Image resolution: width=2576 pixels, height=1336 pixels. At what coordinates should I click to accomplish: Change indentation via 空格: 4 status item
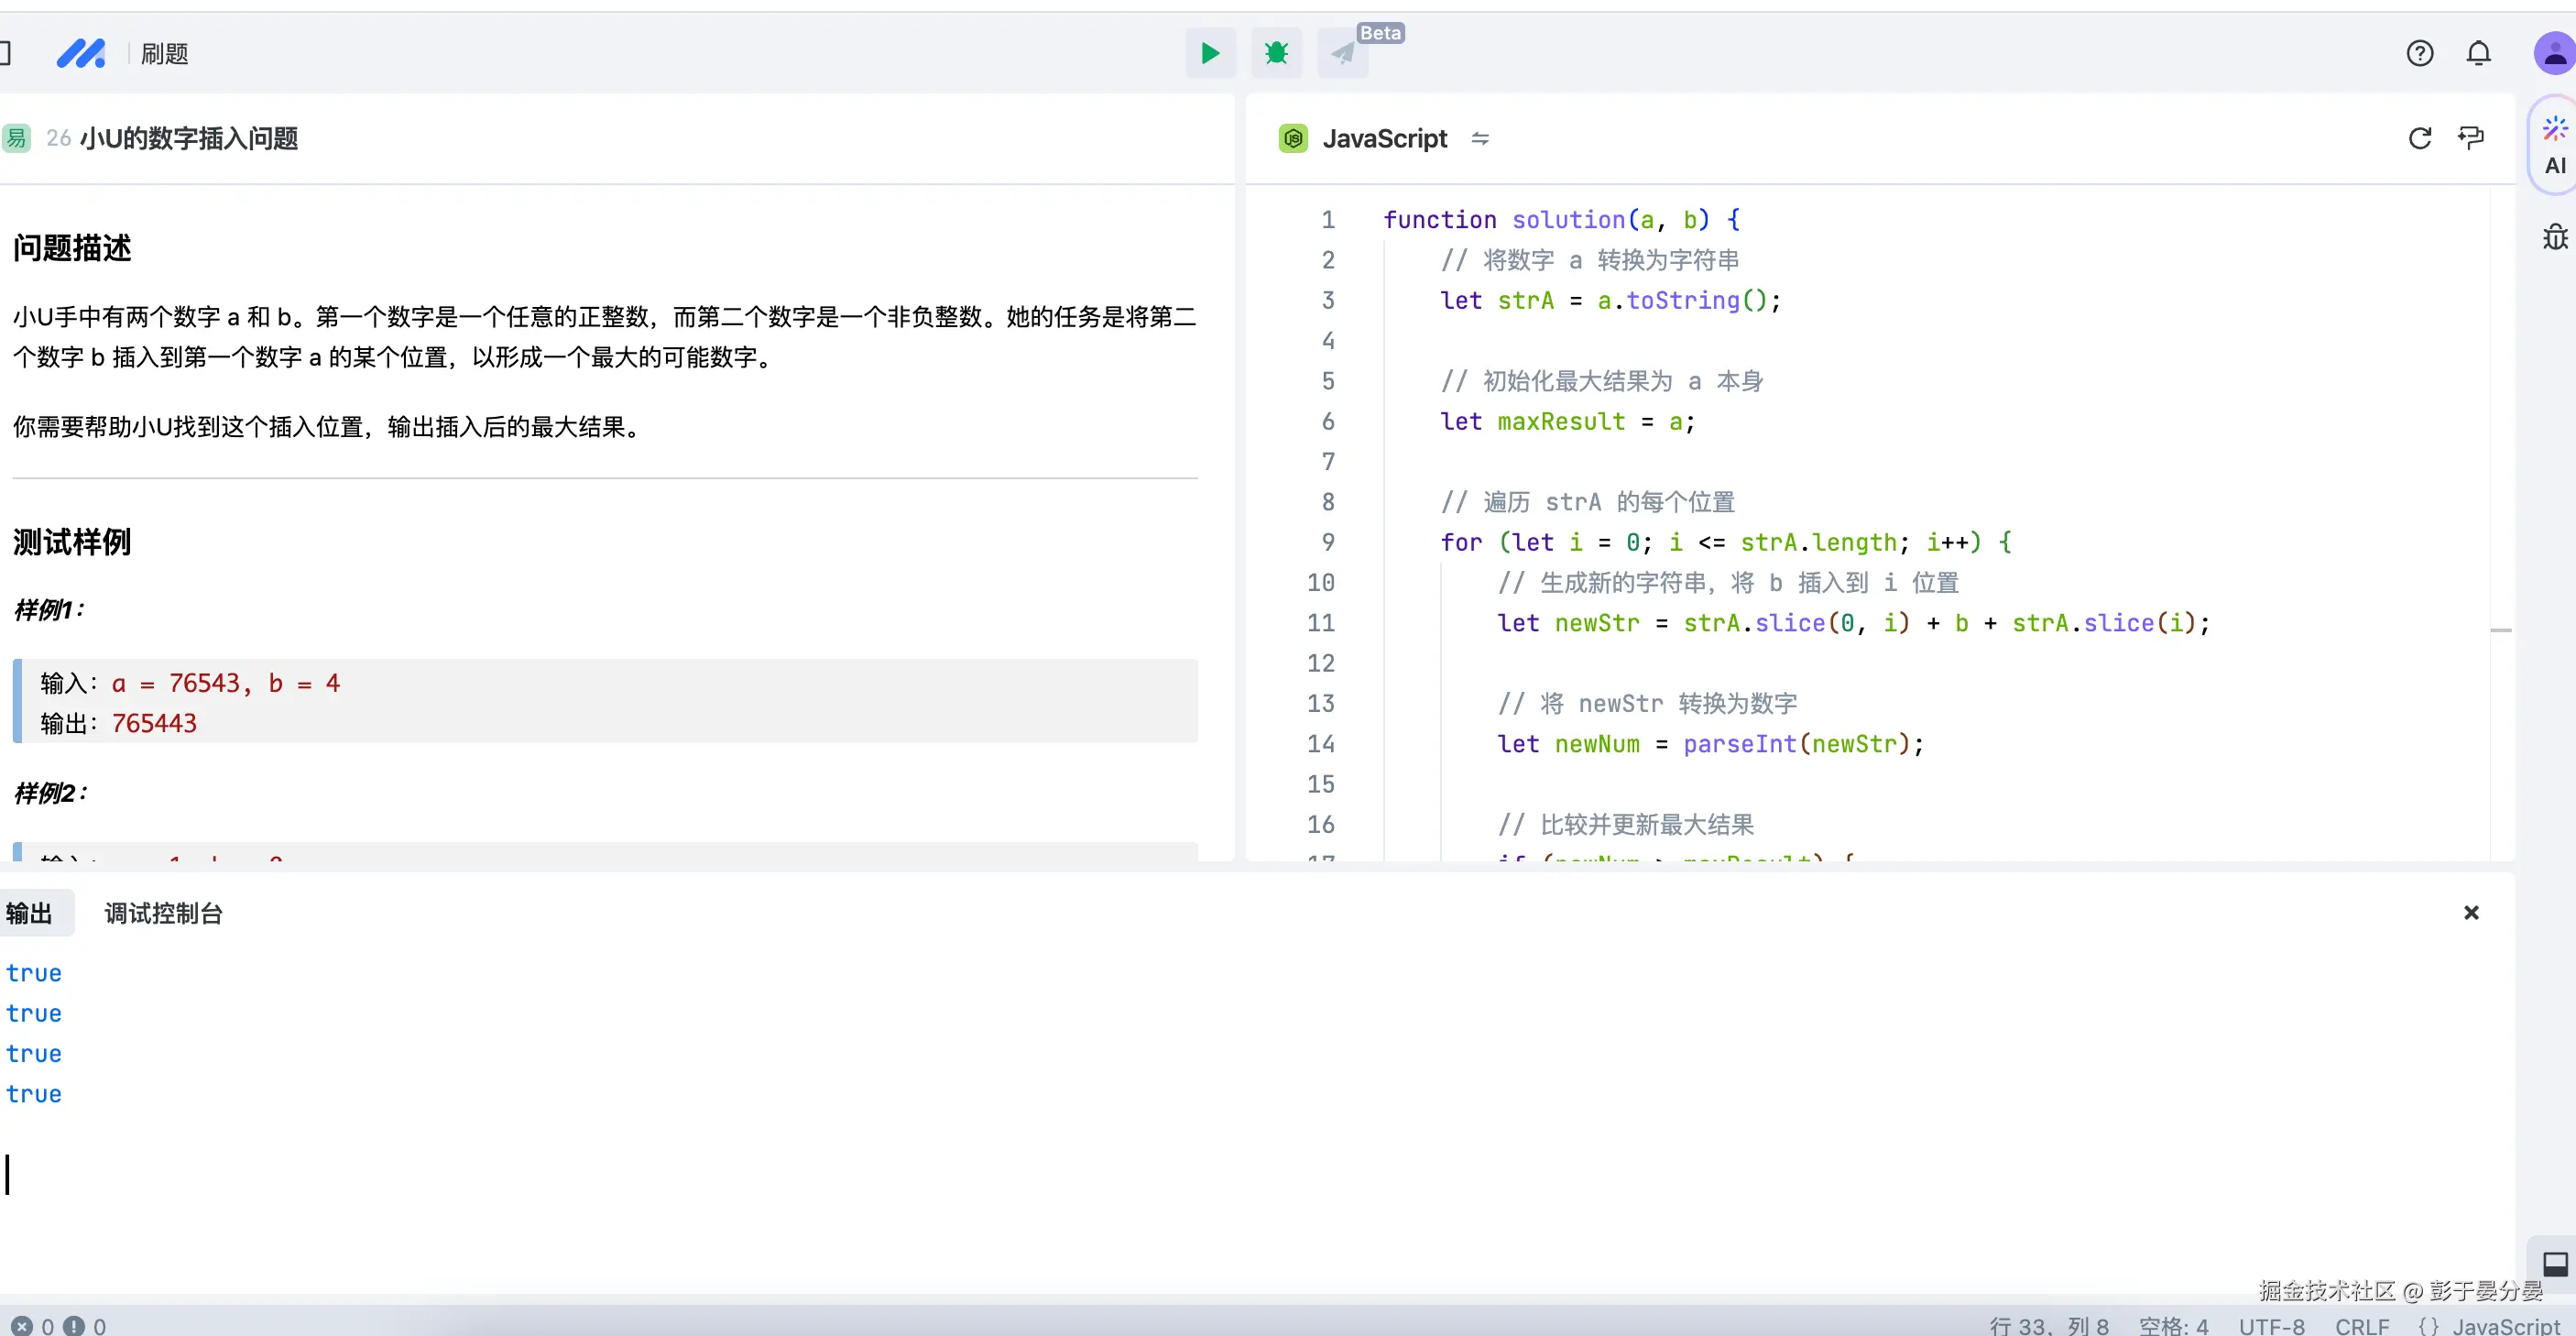pos(2173,1325)
